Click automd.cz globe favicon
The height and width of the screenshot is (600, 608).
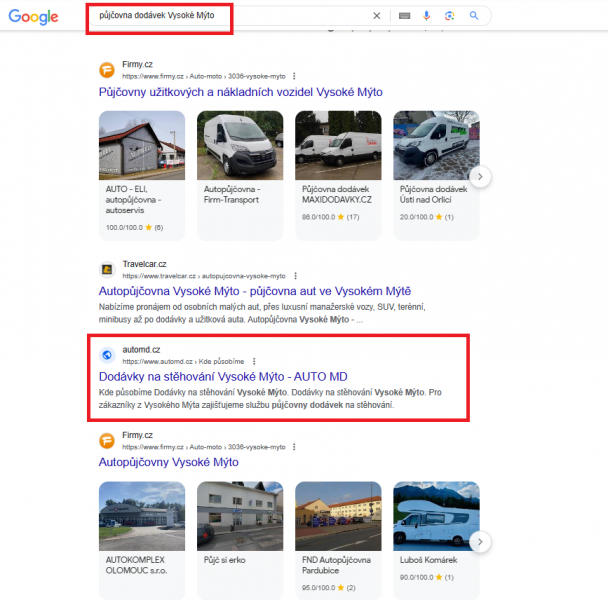point(107,355)
